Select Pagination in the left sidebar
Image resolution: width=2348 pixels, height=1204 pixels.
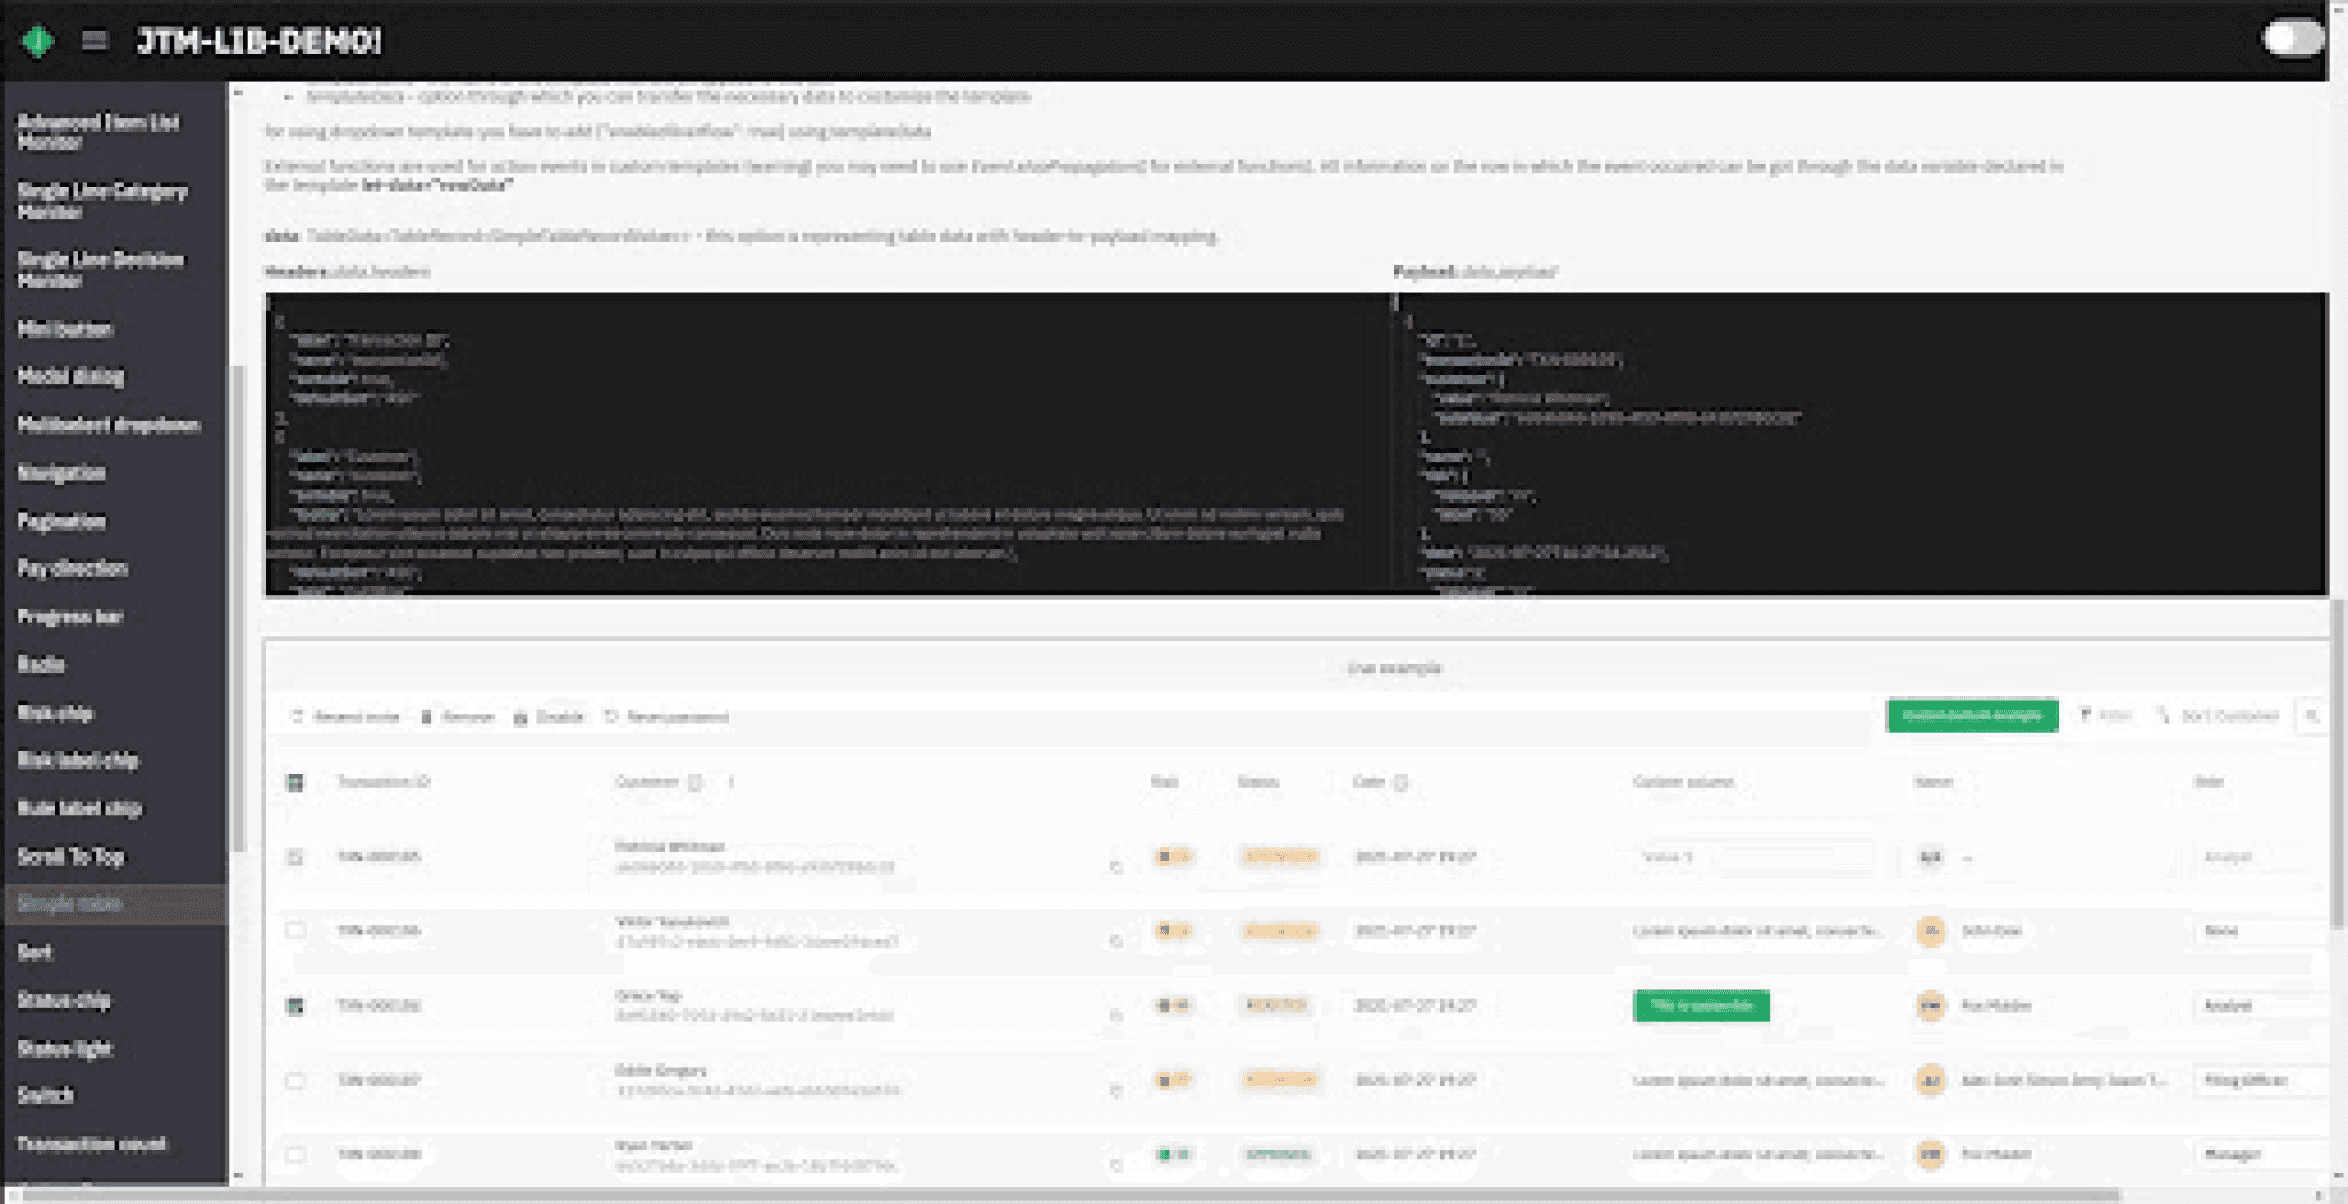(x=62, y=520)
